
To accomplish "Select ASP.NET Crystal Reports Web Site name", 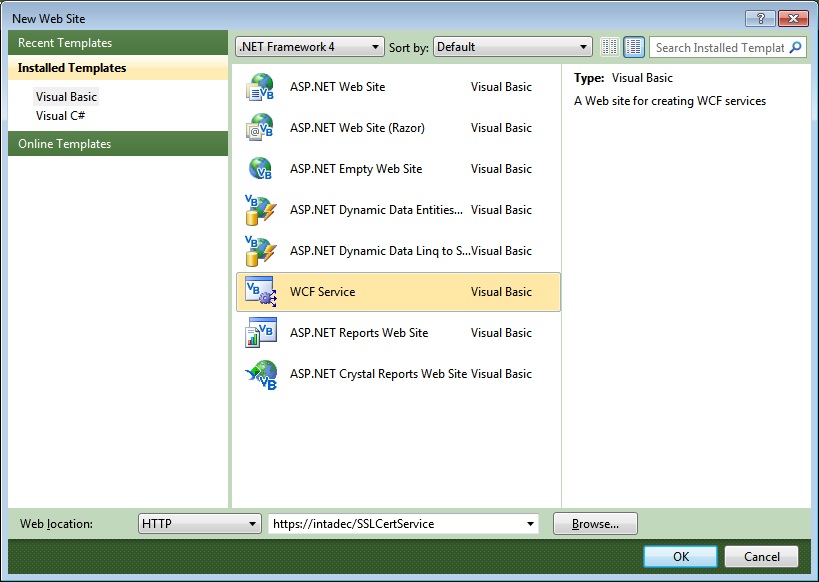I will point(378,374).
